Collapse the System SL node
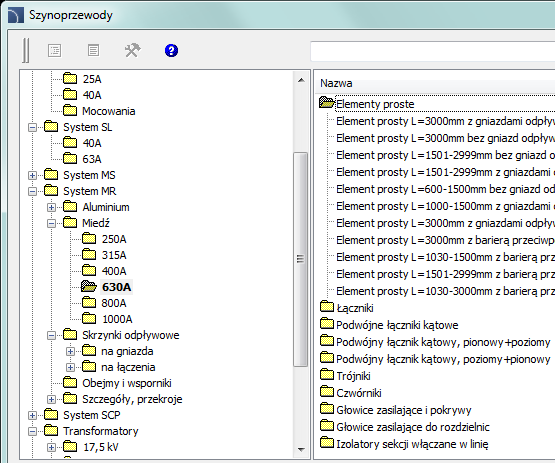Image resolution: width=555 pixels, height=463 pixels. pos(32,127)
